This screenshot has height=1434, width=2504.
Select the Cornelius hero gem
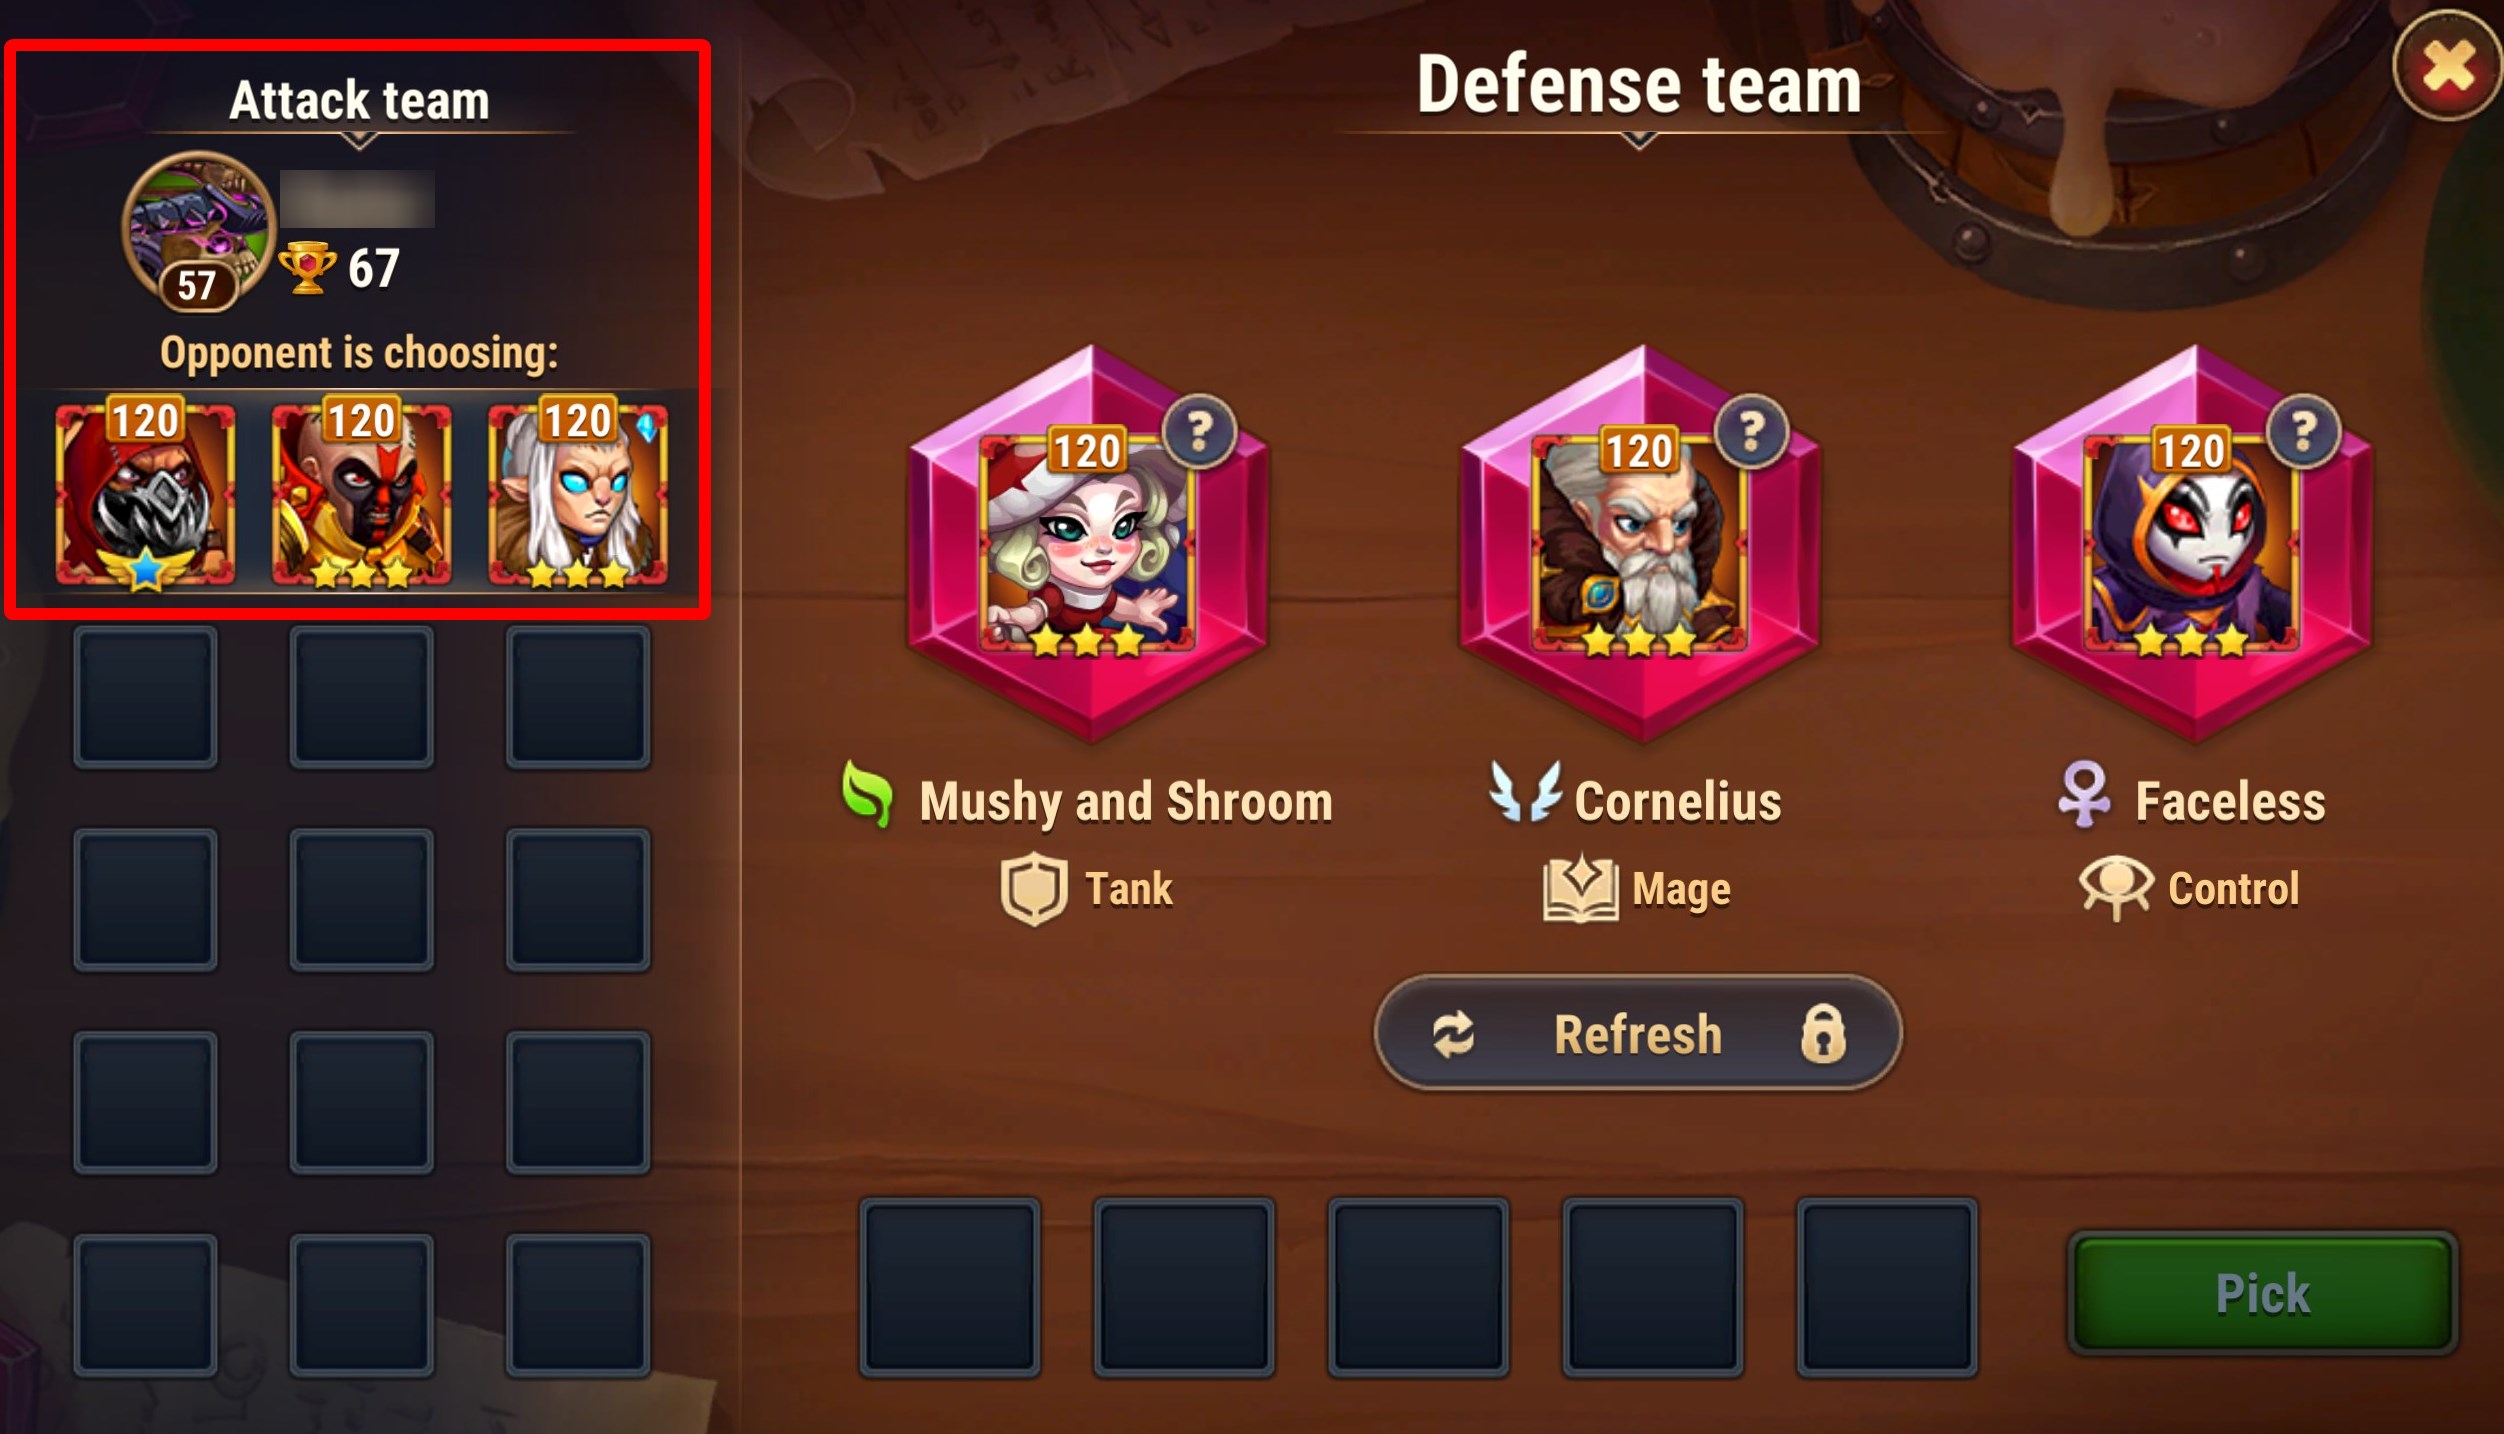(x=1640, y=544)
